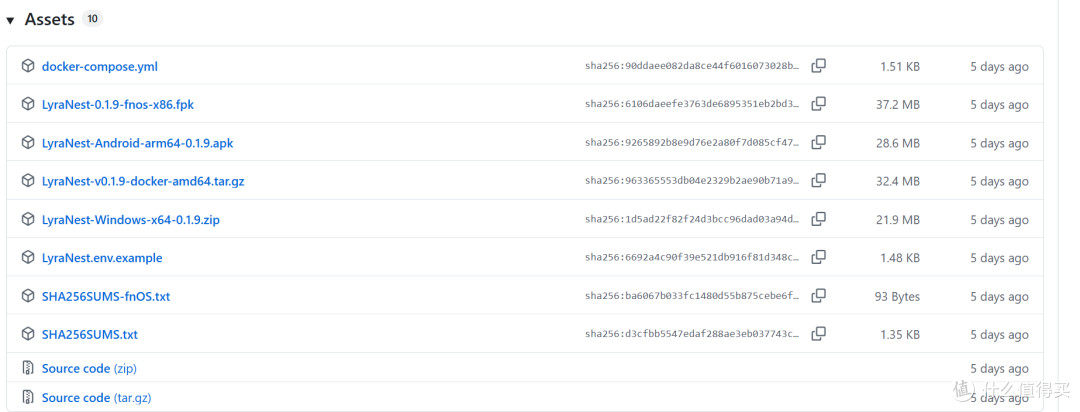
Task: Click the package icon beside docker-compose.yml
Action: 28,66
